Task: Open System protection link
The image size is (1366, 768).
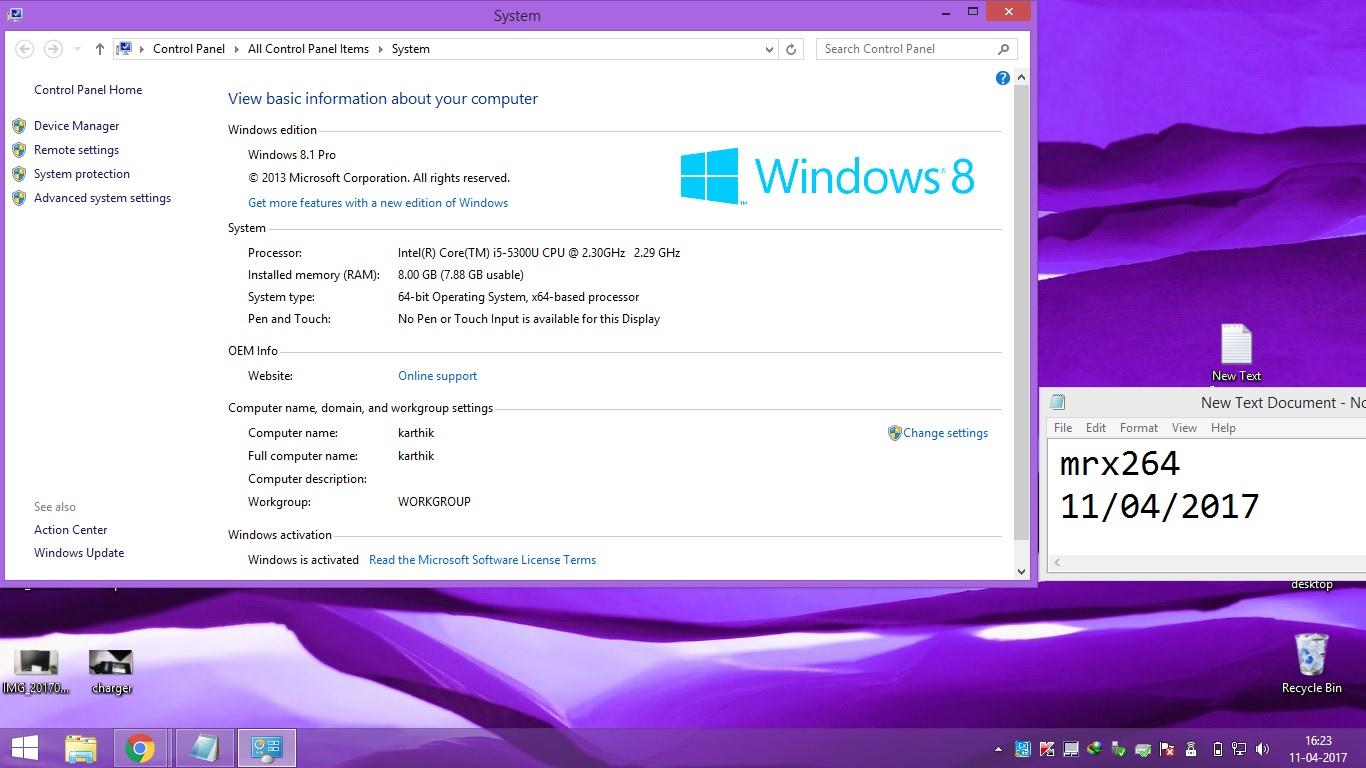Action: coord(82,174)
